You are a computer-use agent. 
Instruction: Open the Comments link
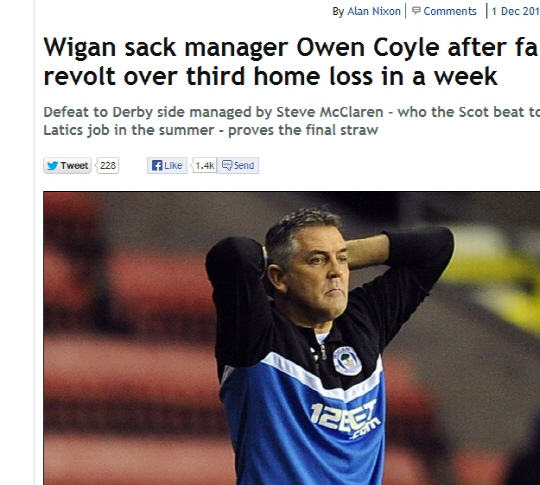(x=450, y=11)
